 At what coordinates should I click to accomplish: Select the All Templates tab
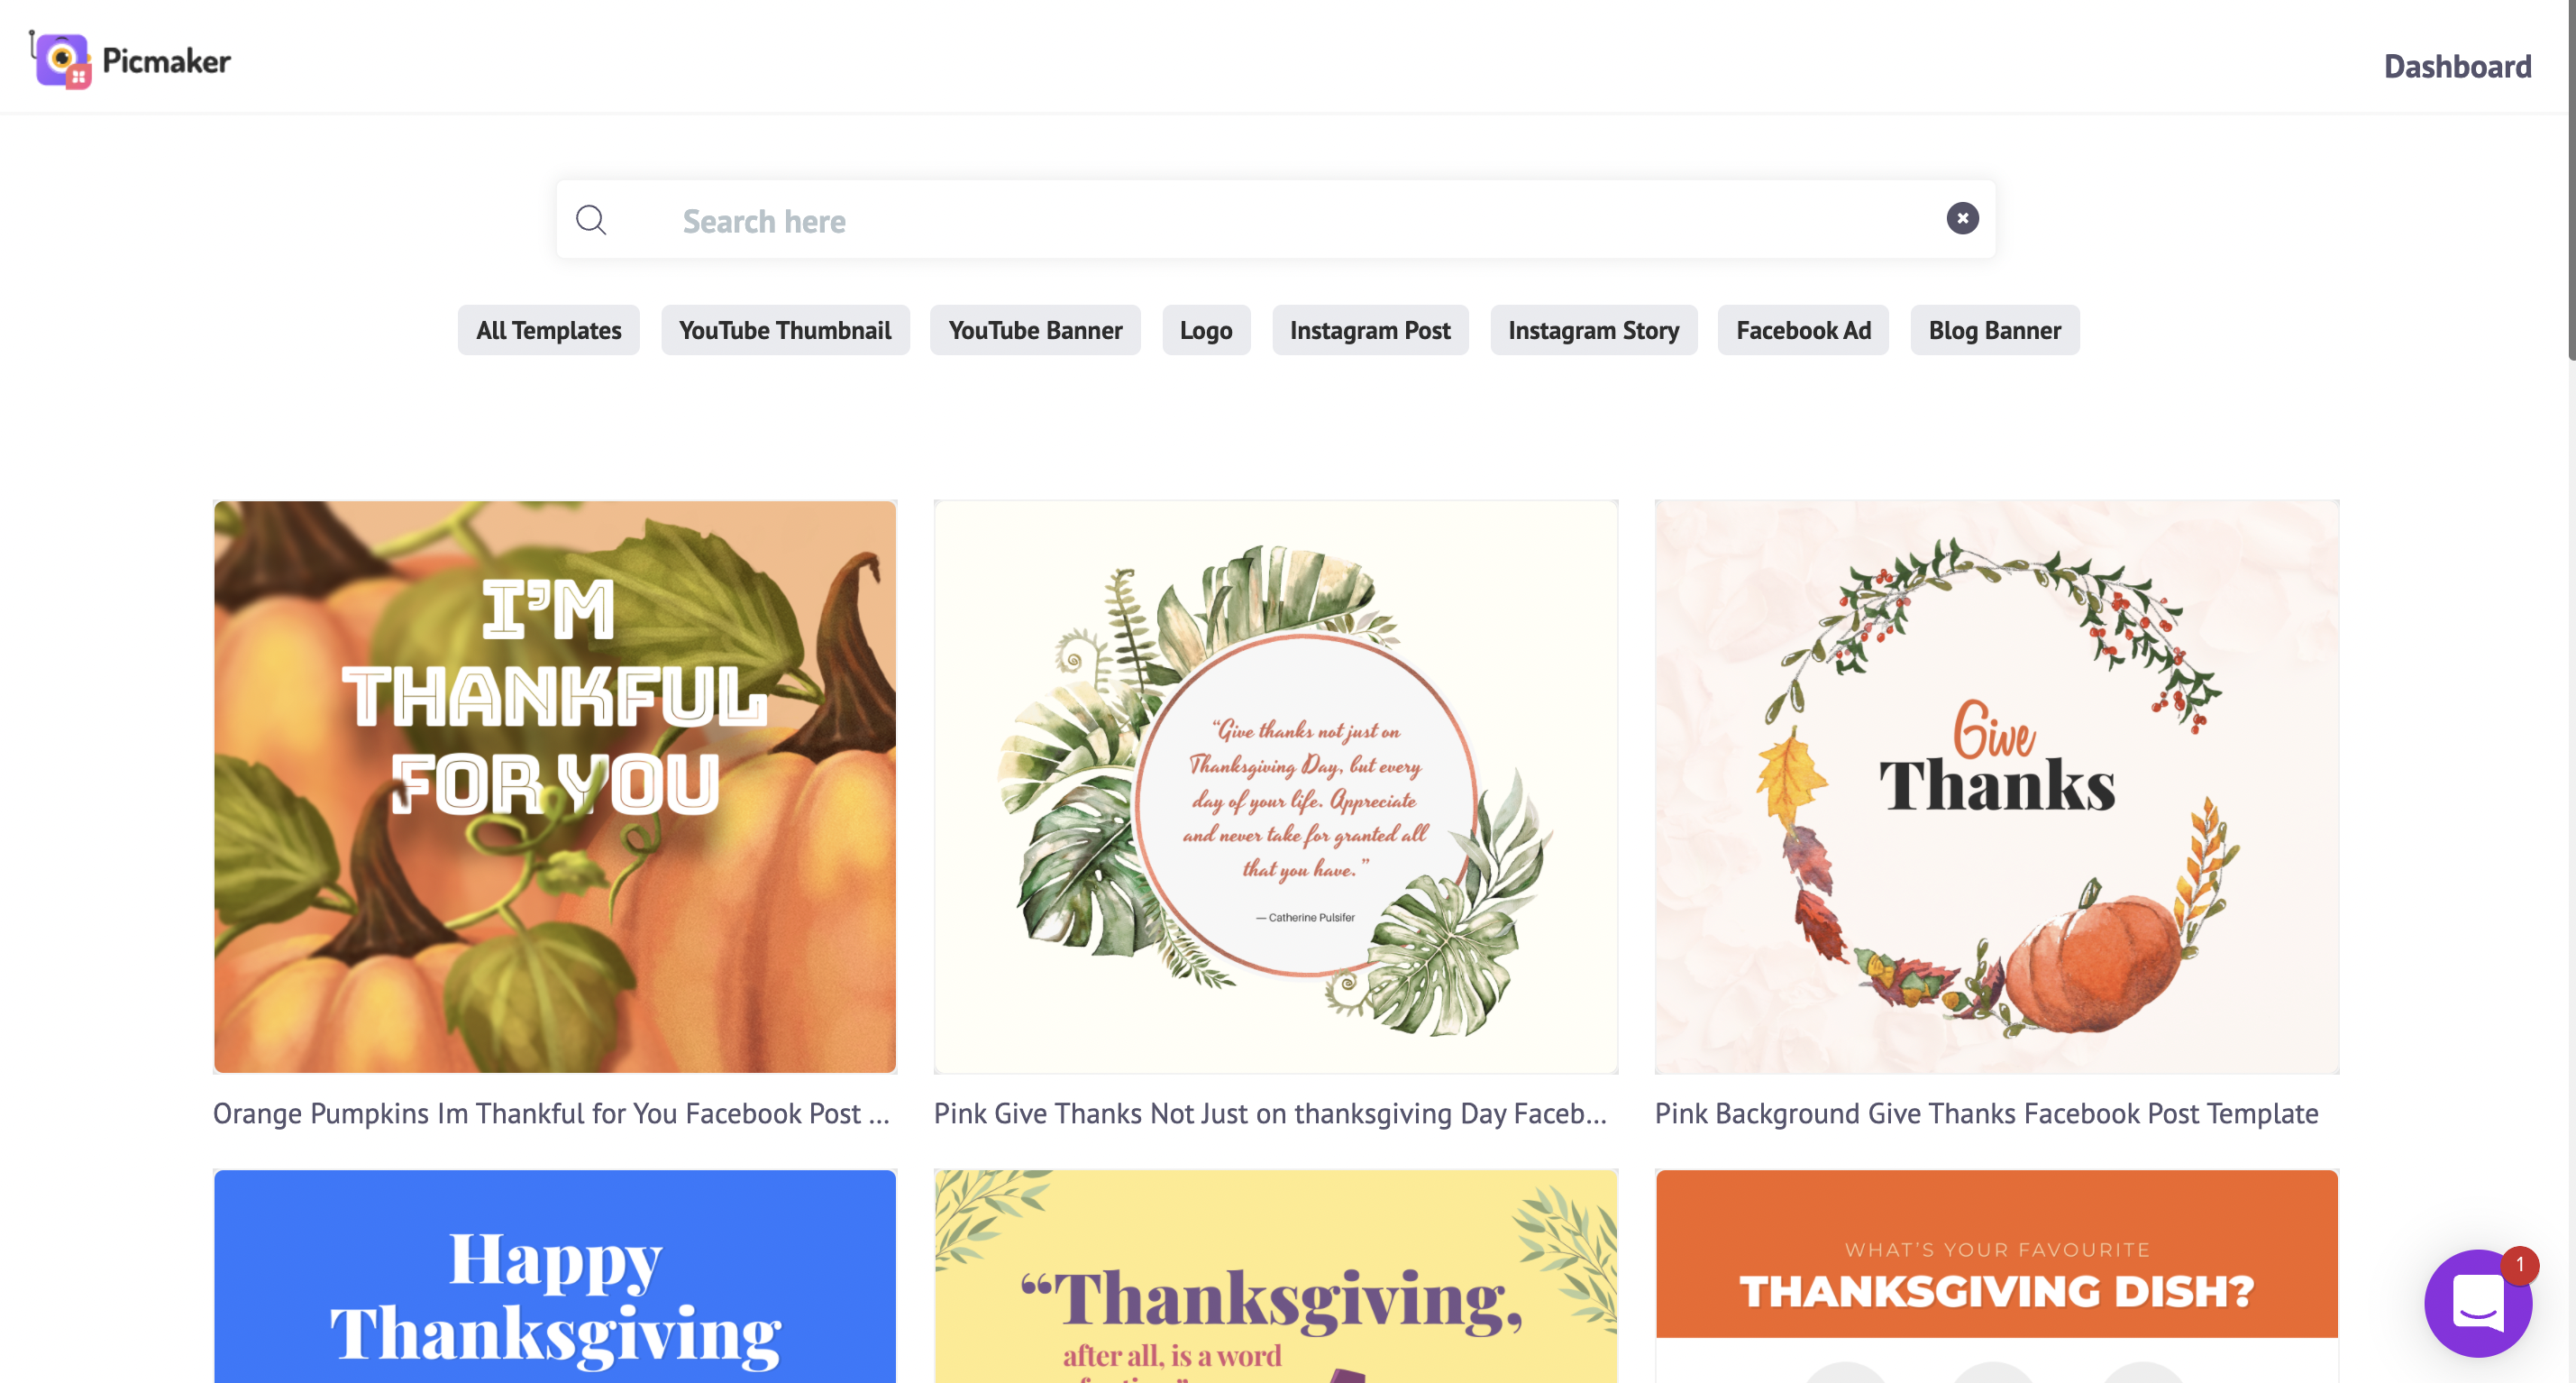point(549,329)
